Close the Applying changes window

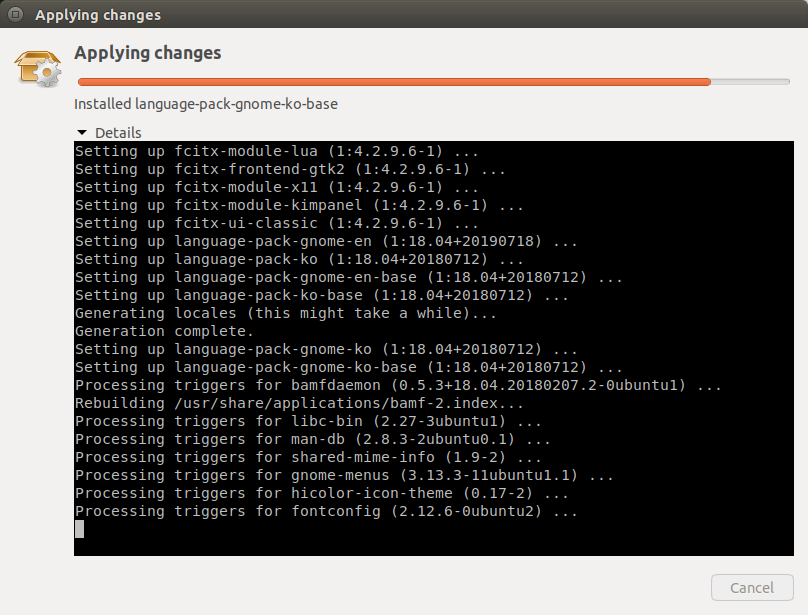pyautogui.click(x=15, y=14)
